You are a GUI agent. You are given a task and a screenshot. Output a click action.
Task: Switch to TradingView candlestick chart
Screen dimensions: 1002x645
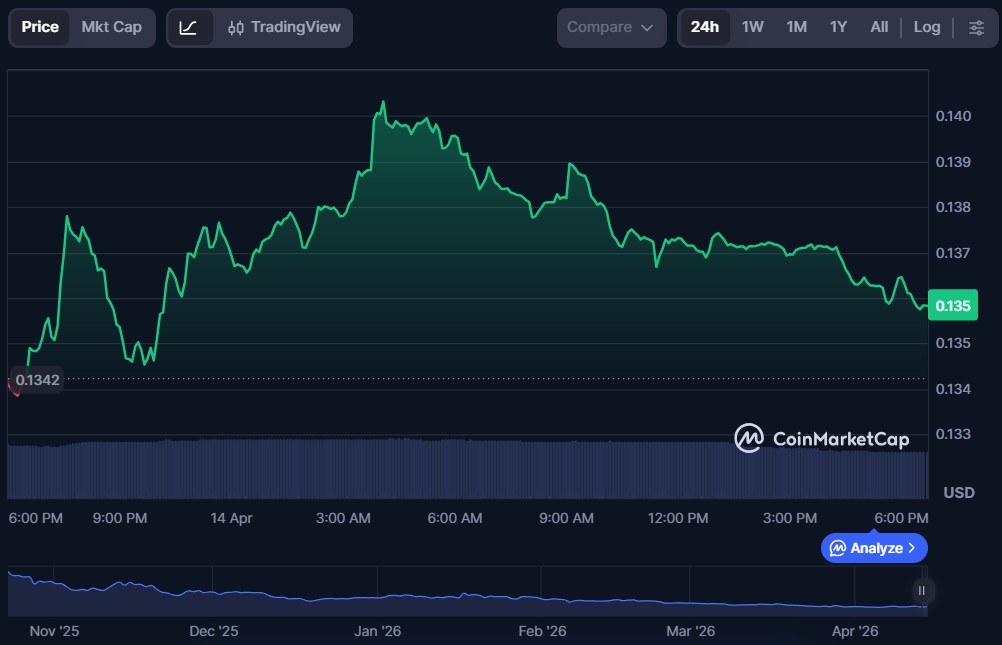(x=283, y=28)
